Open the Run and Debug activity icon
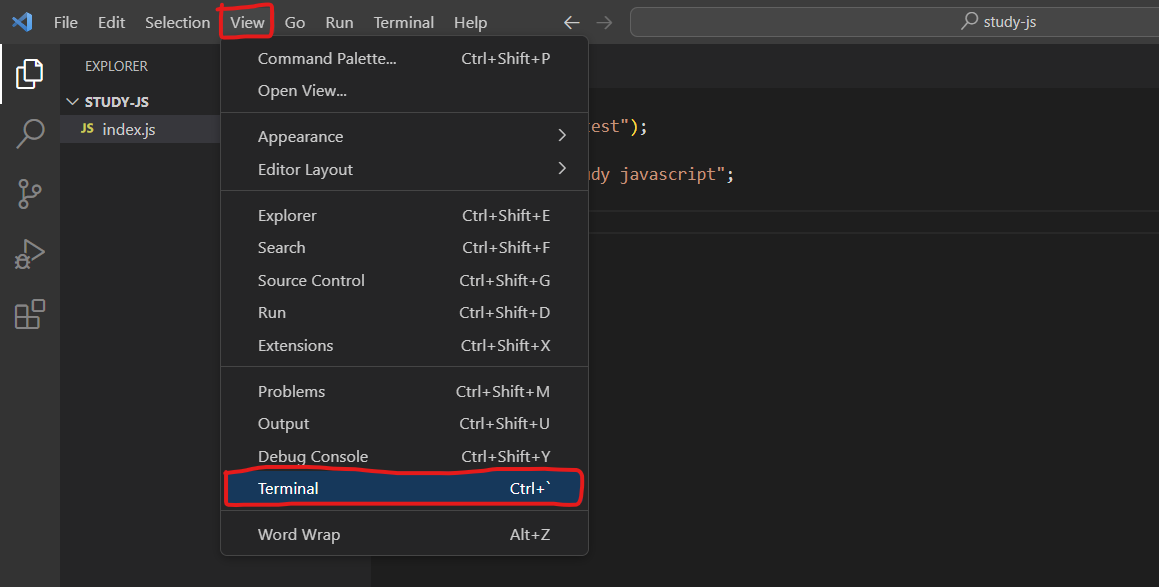This screenshot has width=1159, height=587. coord(30,254)
